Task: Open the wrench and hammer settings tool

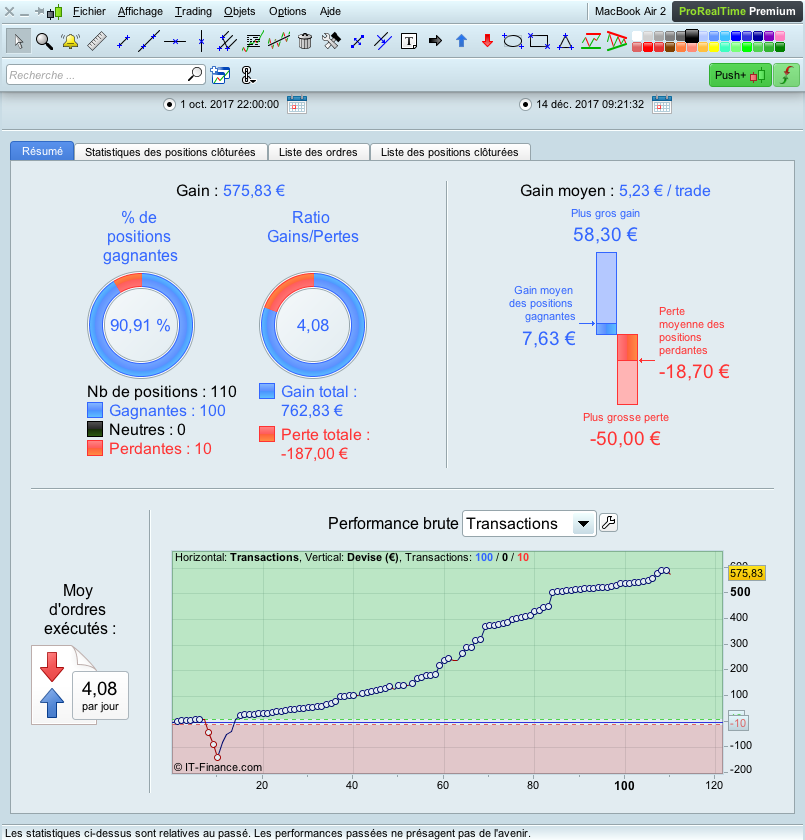Action: (331, 41)
